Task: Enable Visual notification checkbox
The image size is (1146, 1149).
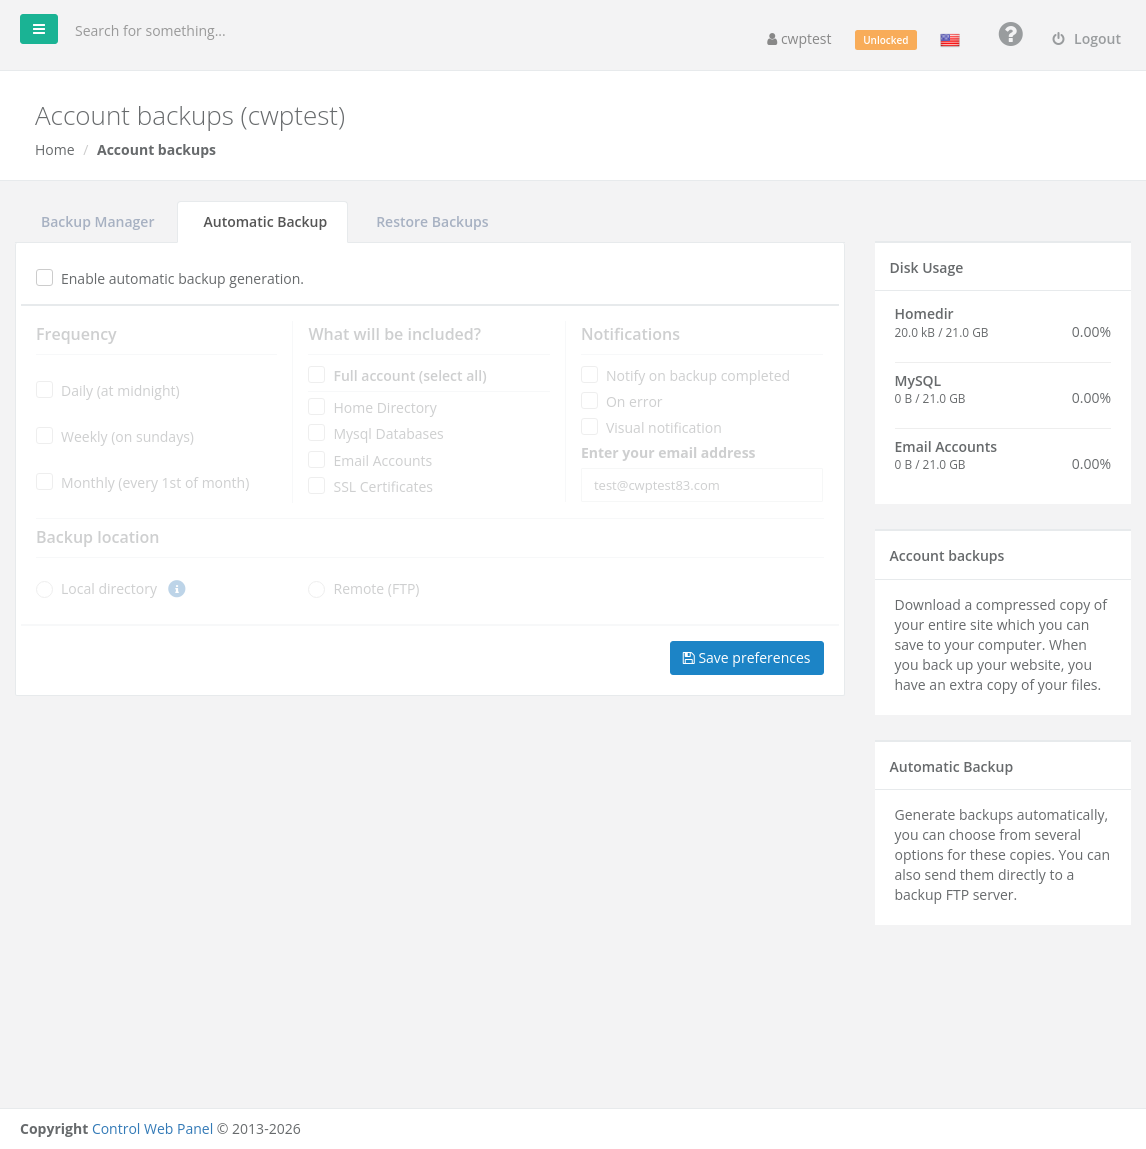Action: (590, 426)
